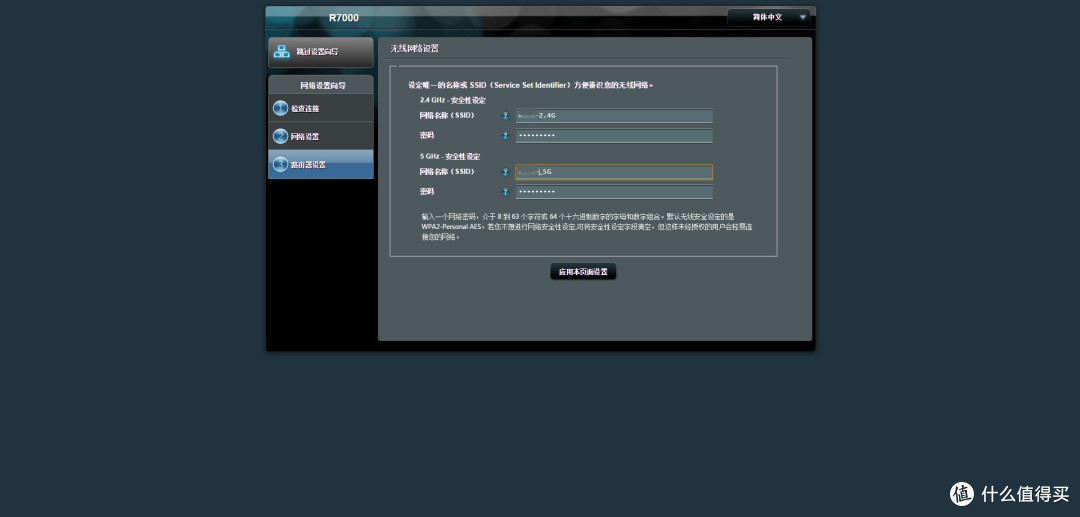The image size is (1080, 517).
Task: Click the 5 GHz - 安全性设定 section label
Action: [x=450, y=157]
